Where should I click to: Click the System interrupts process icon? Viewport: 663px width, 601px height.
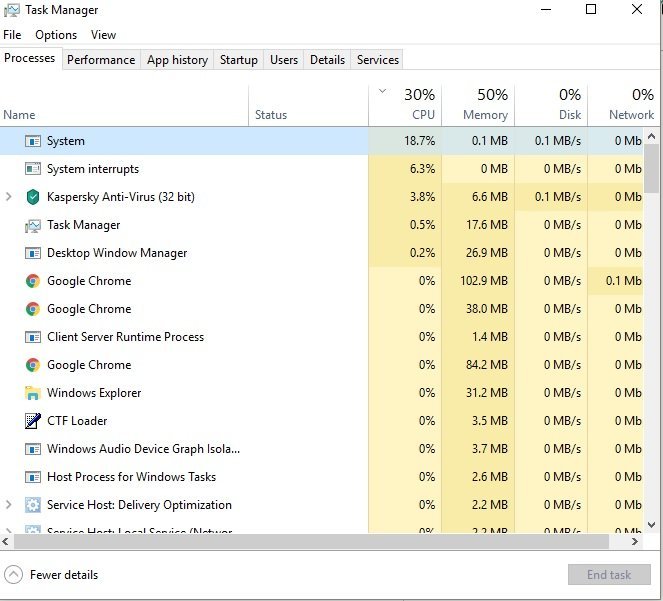point(33,169)
